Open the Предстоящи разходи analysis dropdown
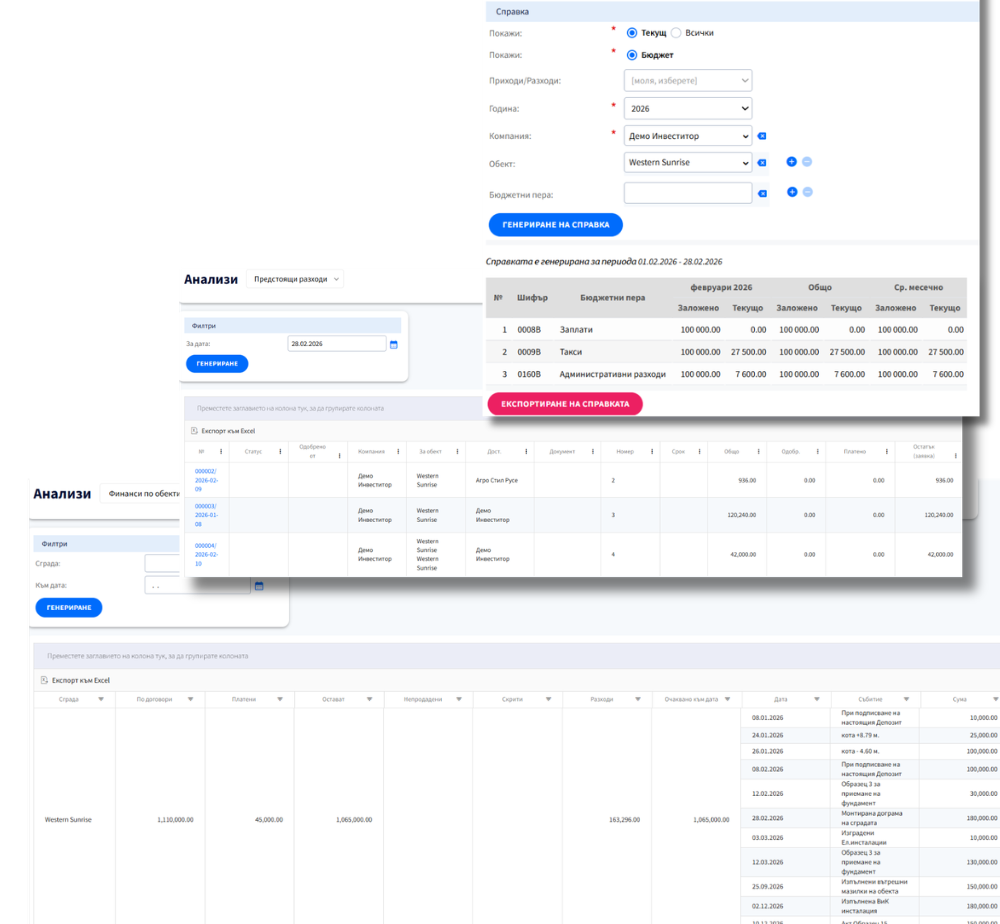Image resolution: width=1000 pixels, height=924 pixels. pos(295,279)
